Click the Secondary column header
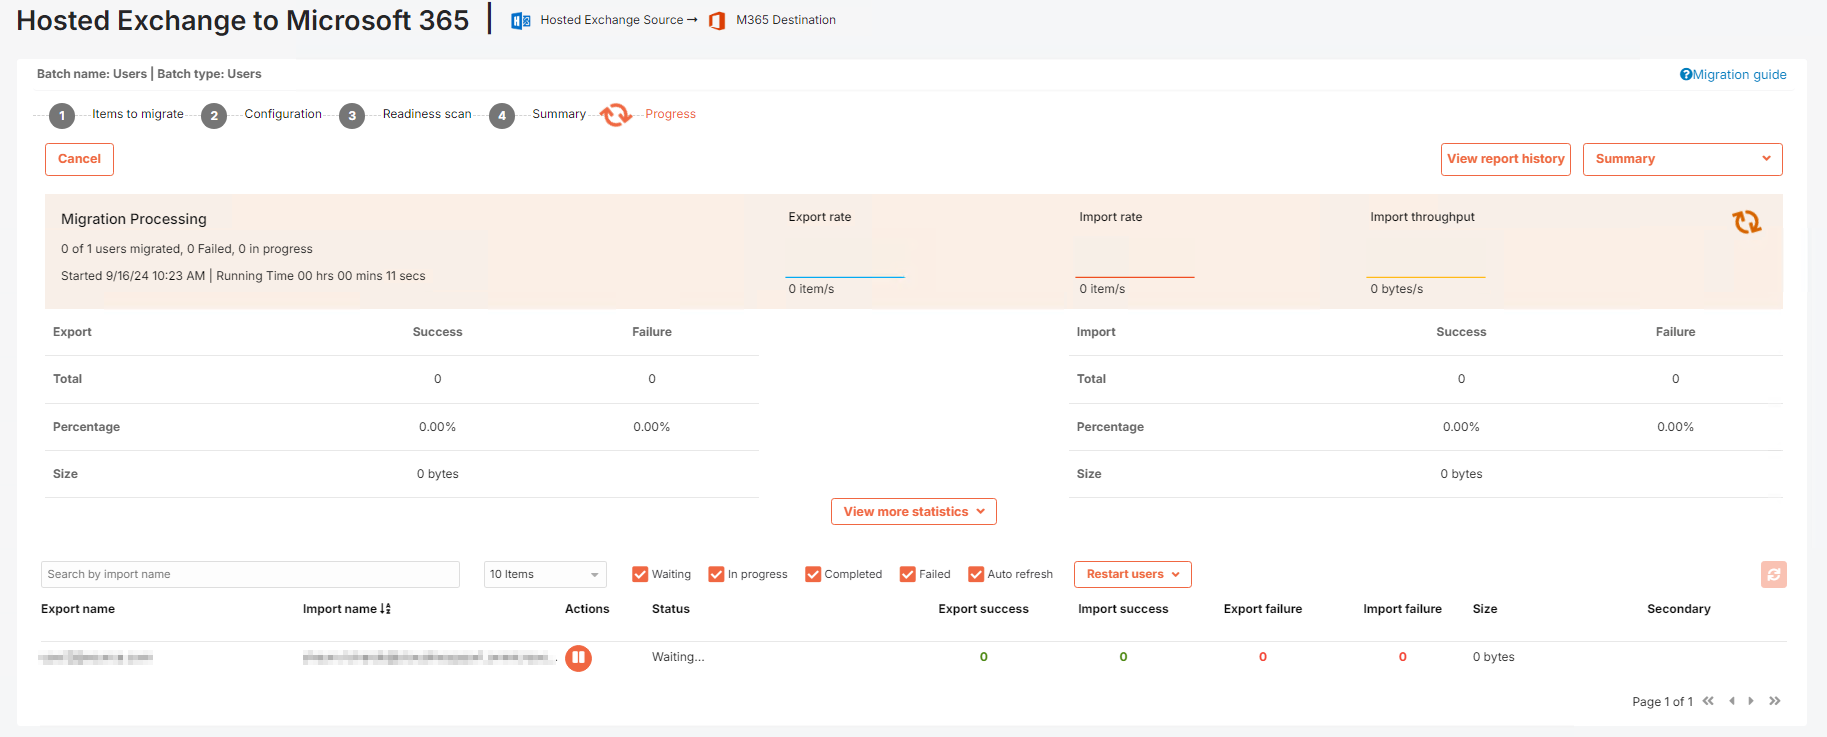1827x737 pixels. 1679,609
